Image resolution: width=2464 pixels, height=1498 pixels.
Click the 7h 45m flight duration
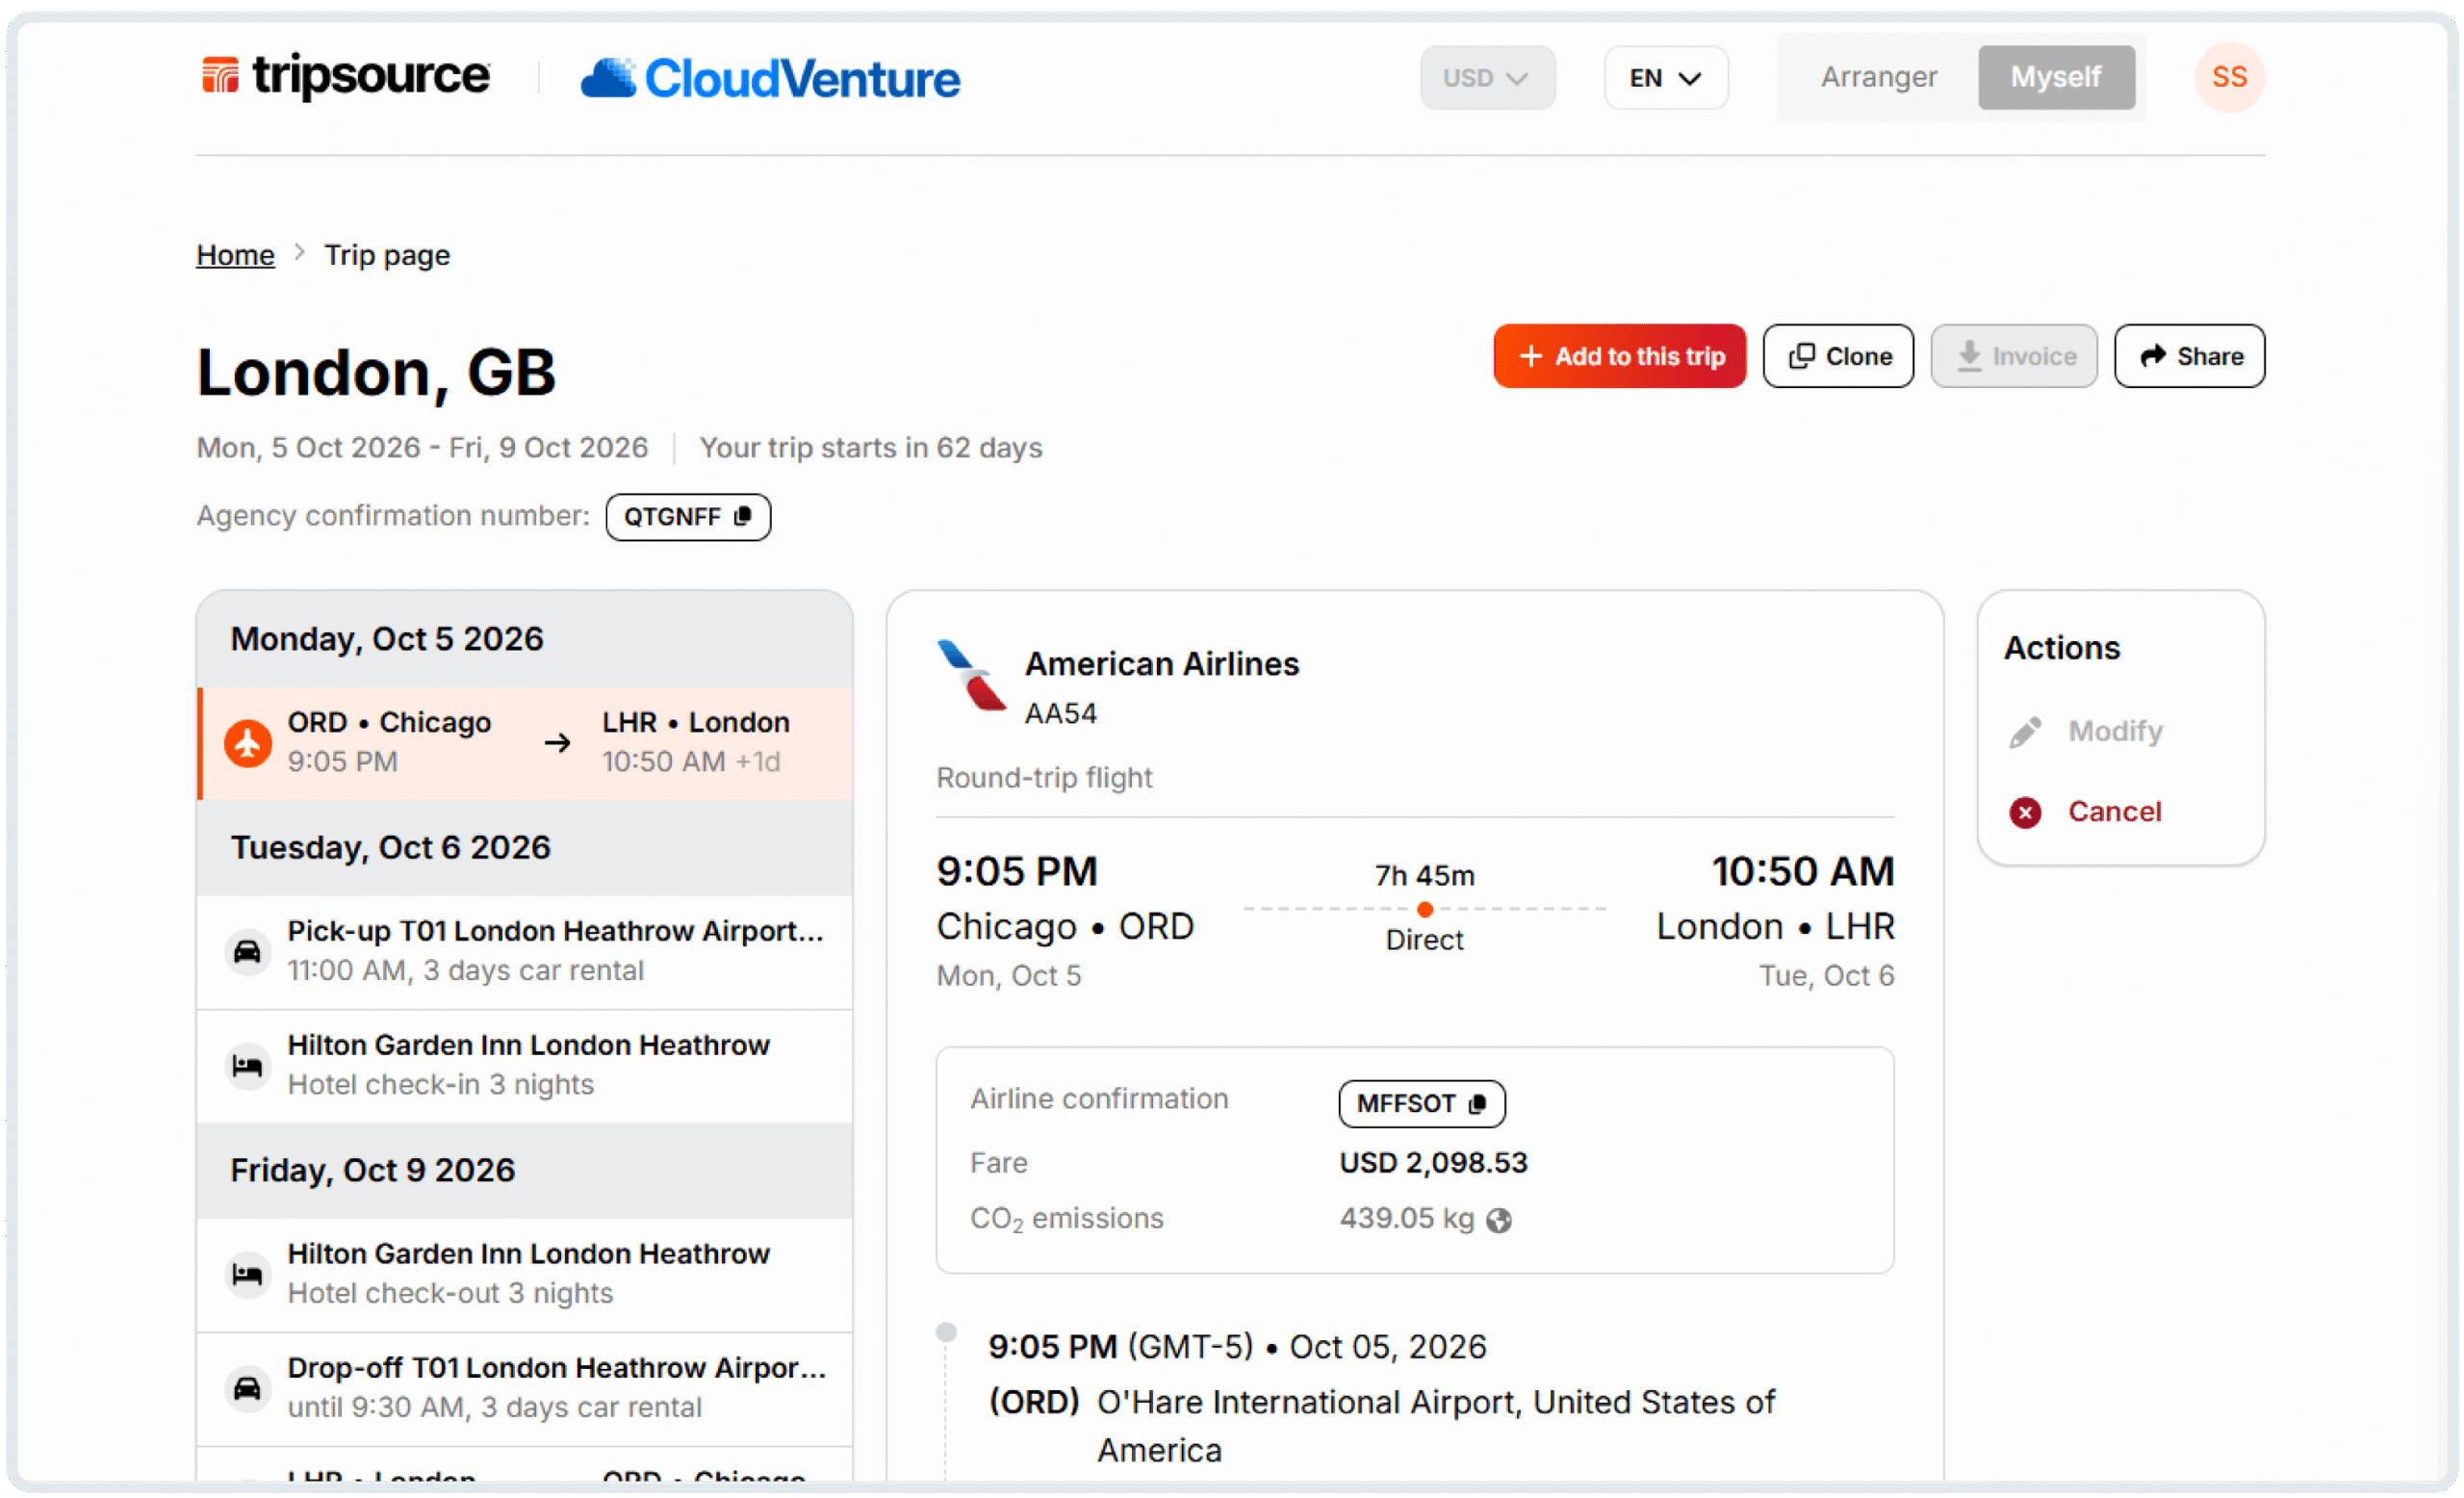click(1424, 875)
